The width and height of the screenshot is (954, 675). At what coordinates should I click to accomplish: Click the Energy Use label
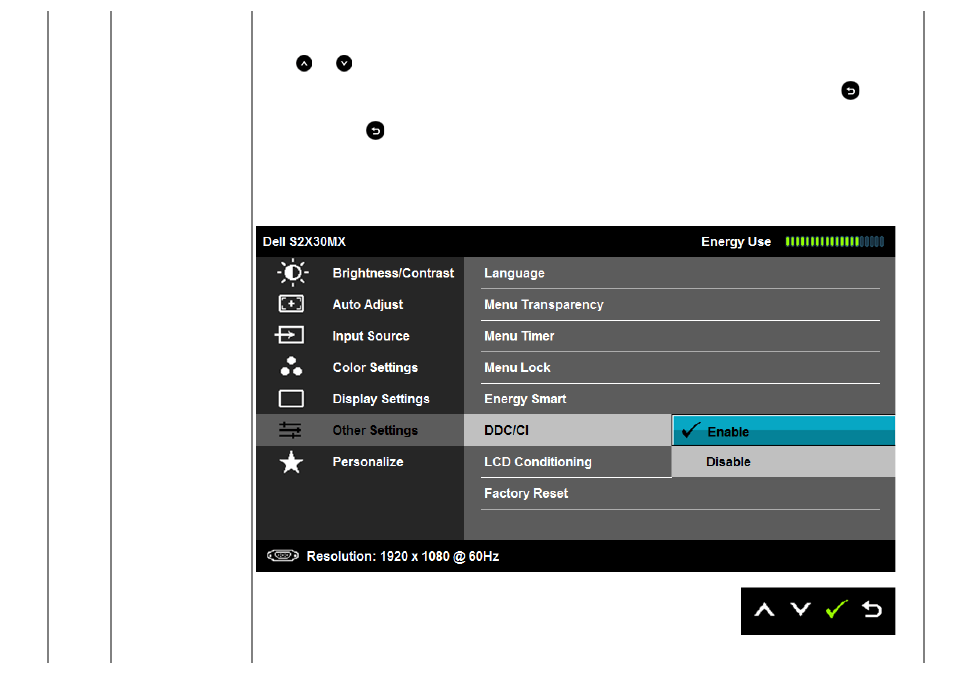pos(736,242)
